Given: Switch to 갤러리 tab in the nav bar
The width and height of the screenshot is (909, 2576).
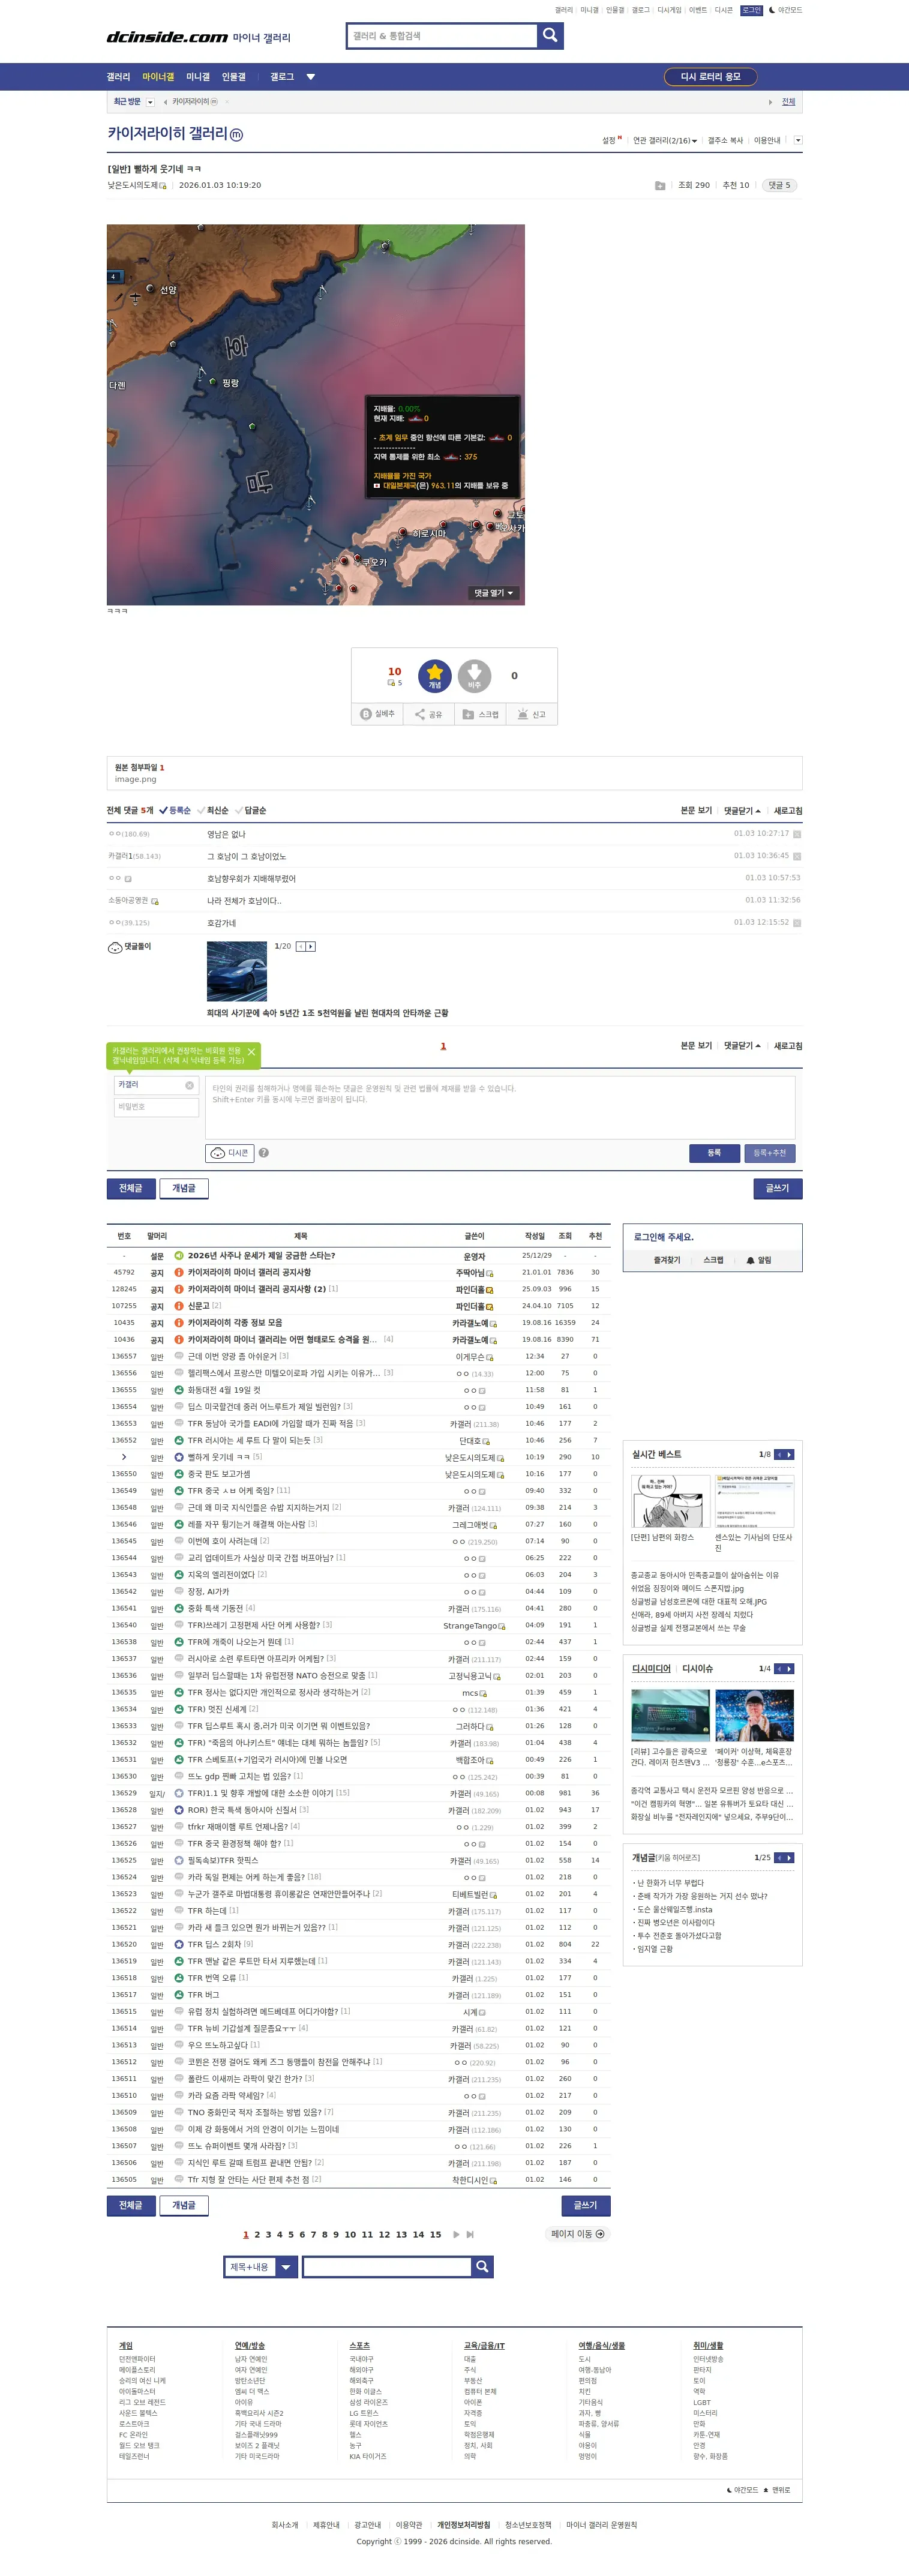Looking at the screenshot, I should pos(118,77).
